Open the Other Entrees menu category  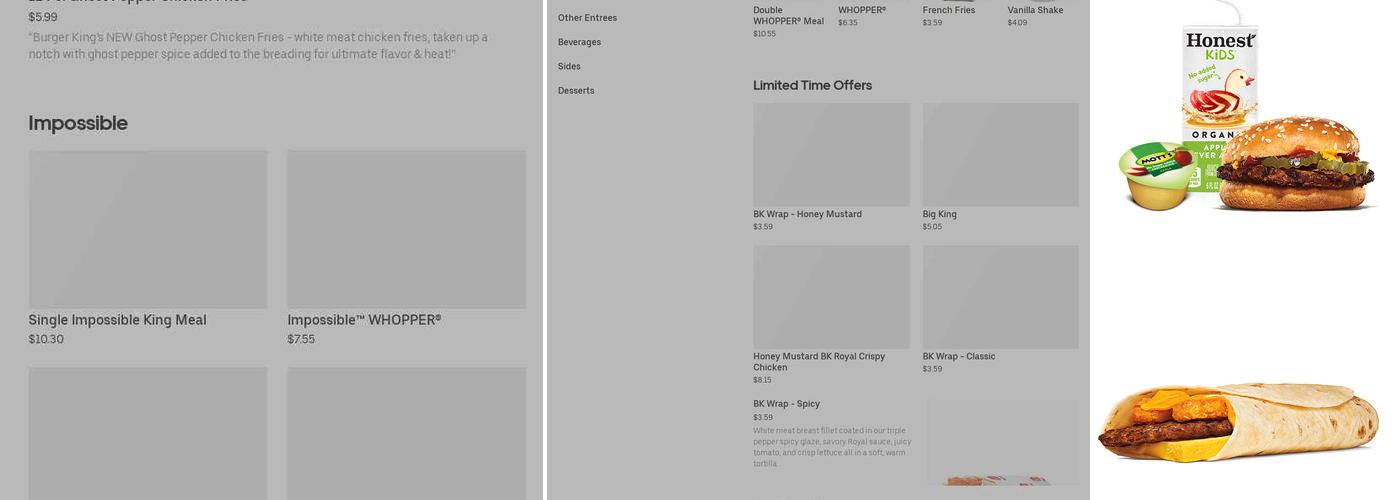587,18
